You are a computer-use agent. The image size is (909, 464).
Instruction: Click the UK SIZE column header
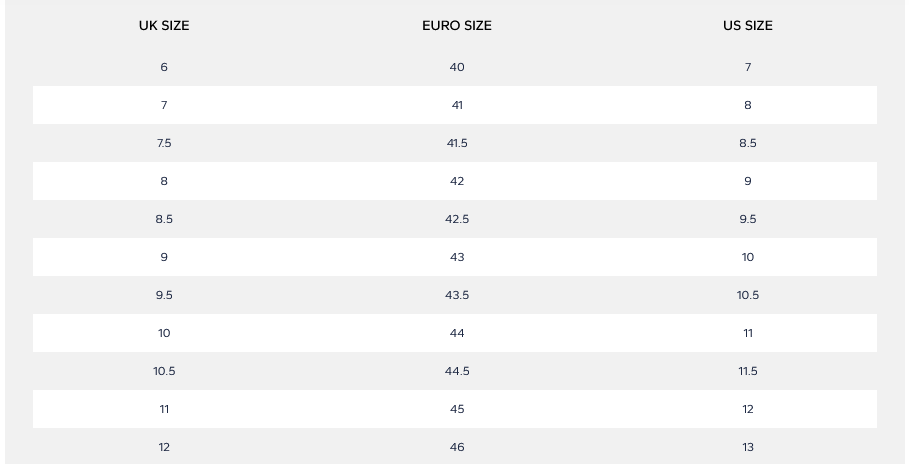(x=164, y=26)
